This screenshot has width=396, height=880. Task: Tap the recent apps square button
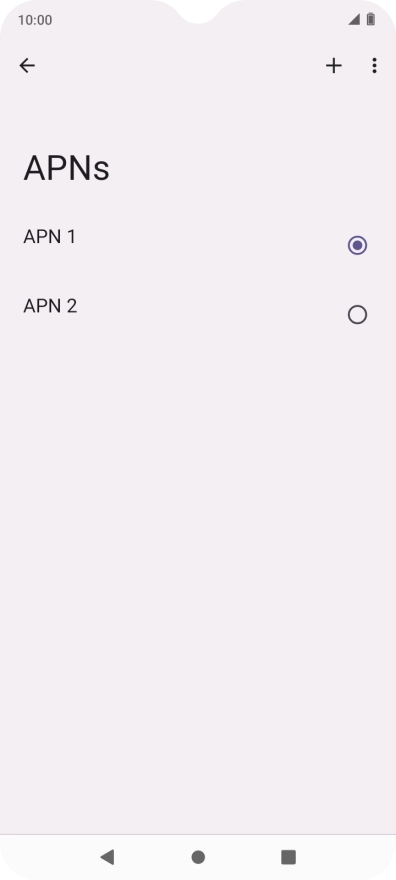coord(288,857)
